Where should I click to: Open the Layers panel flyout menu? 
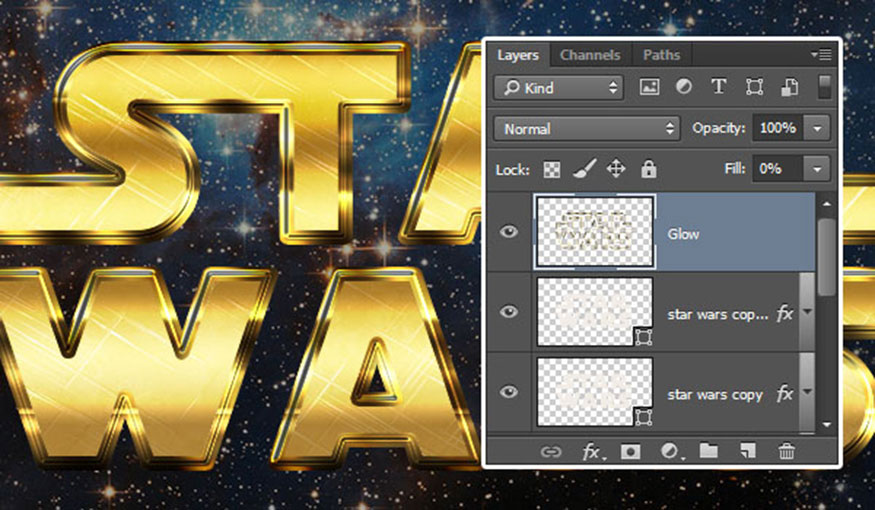click(x=821, y=55)
